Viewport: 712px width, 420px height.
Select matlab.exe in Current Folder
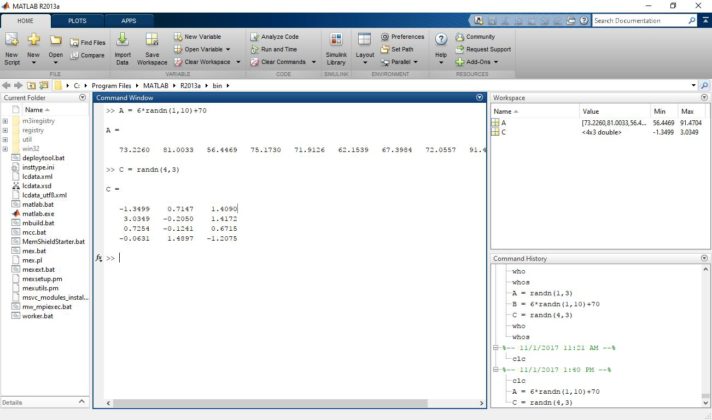tap(38, 214)
